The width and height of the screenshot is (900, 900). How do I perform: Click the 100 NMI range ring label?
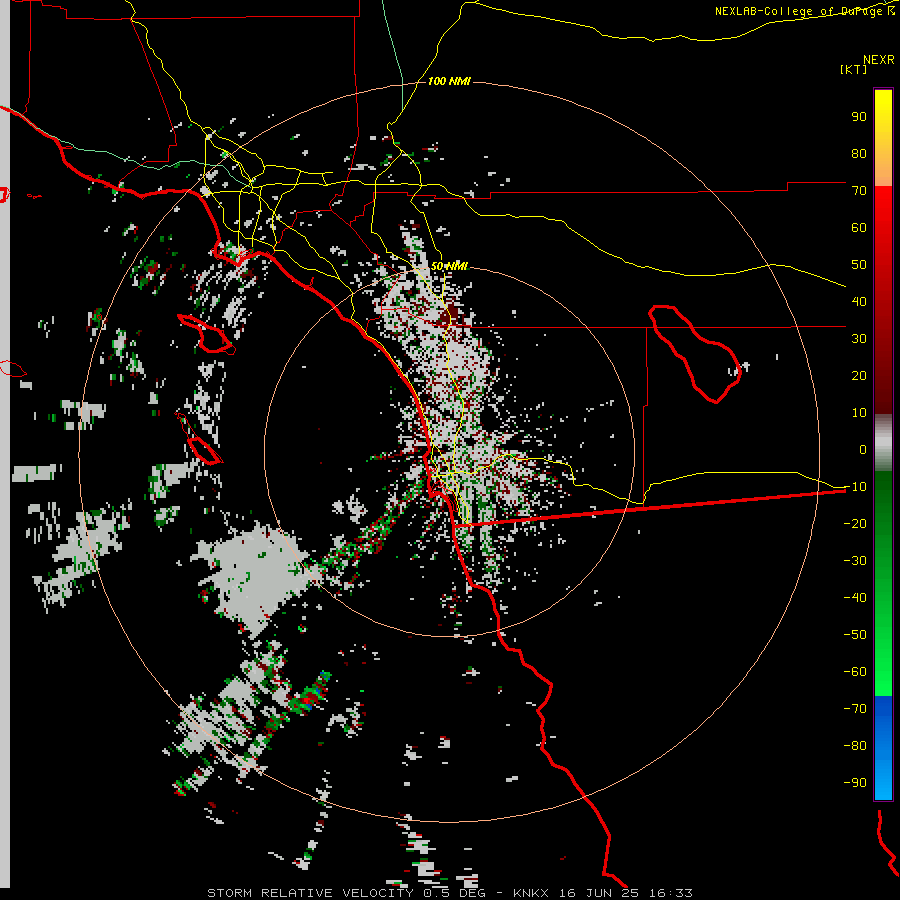449,81
